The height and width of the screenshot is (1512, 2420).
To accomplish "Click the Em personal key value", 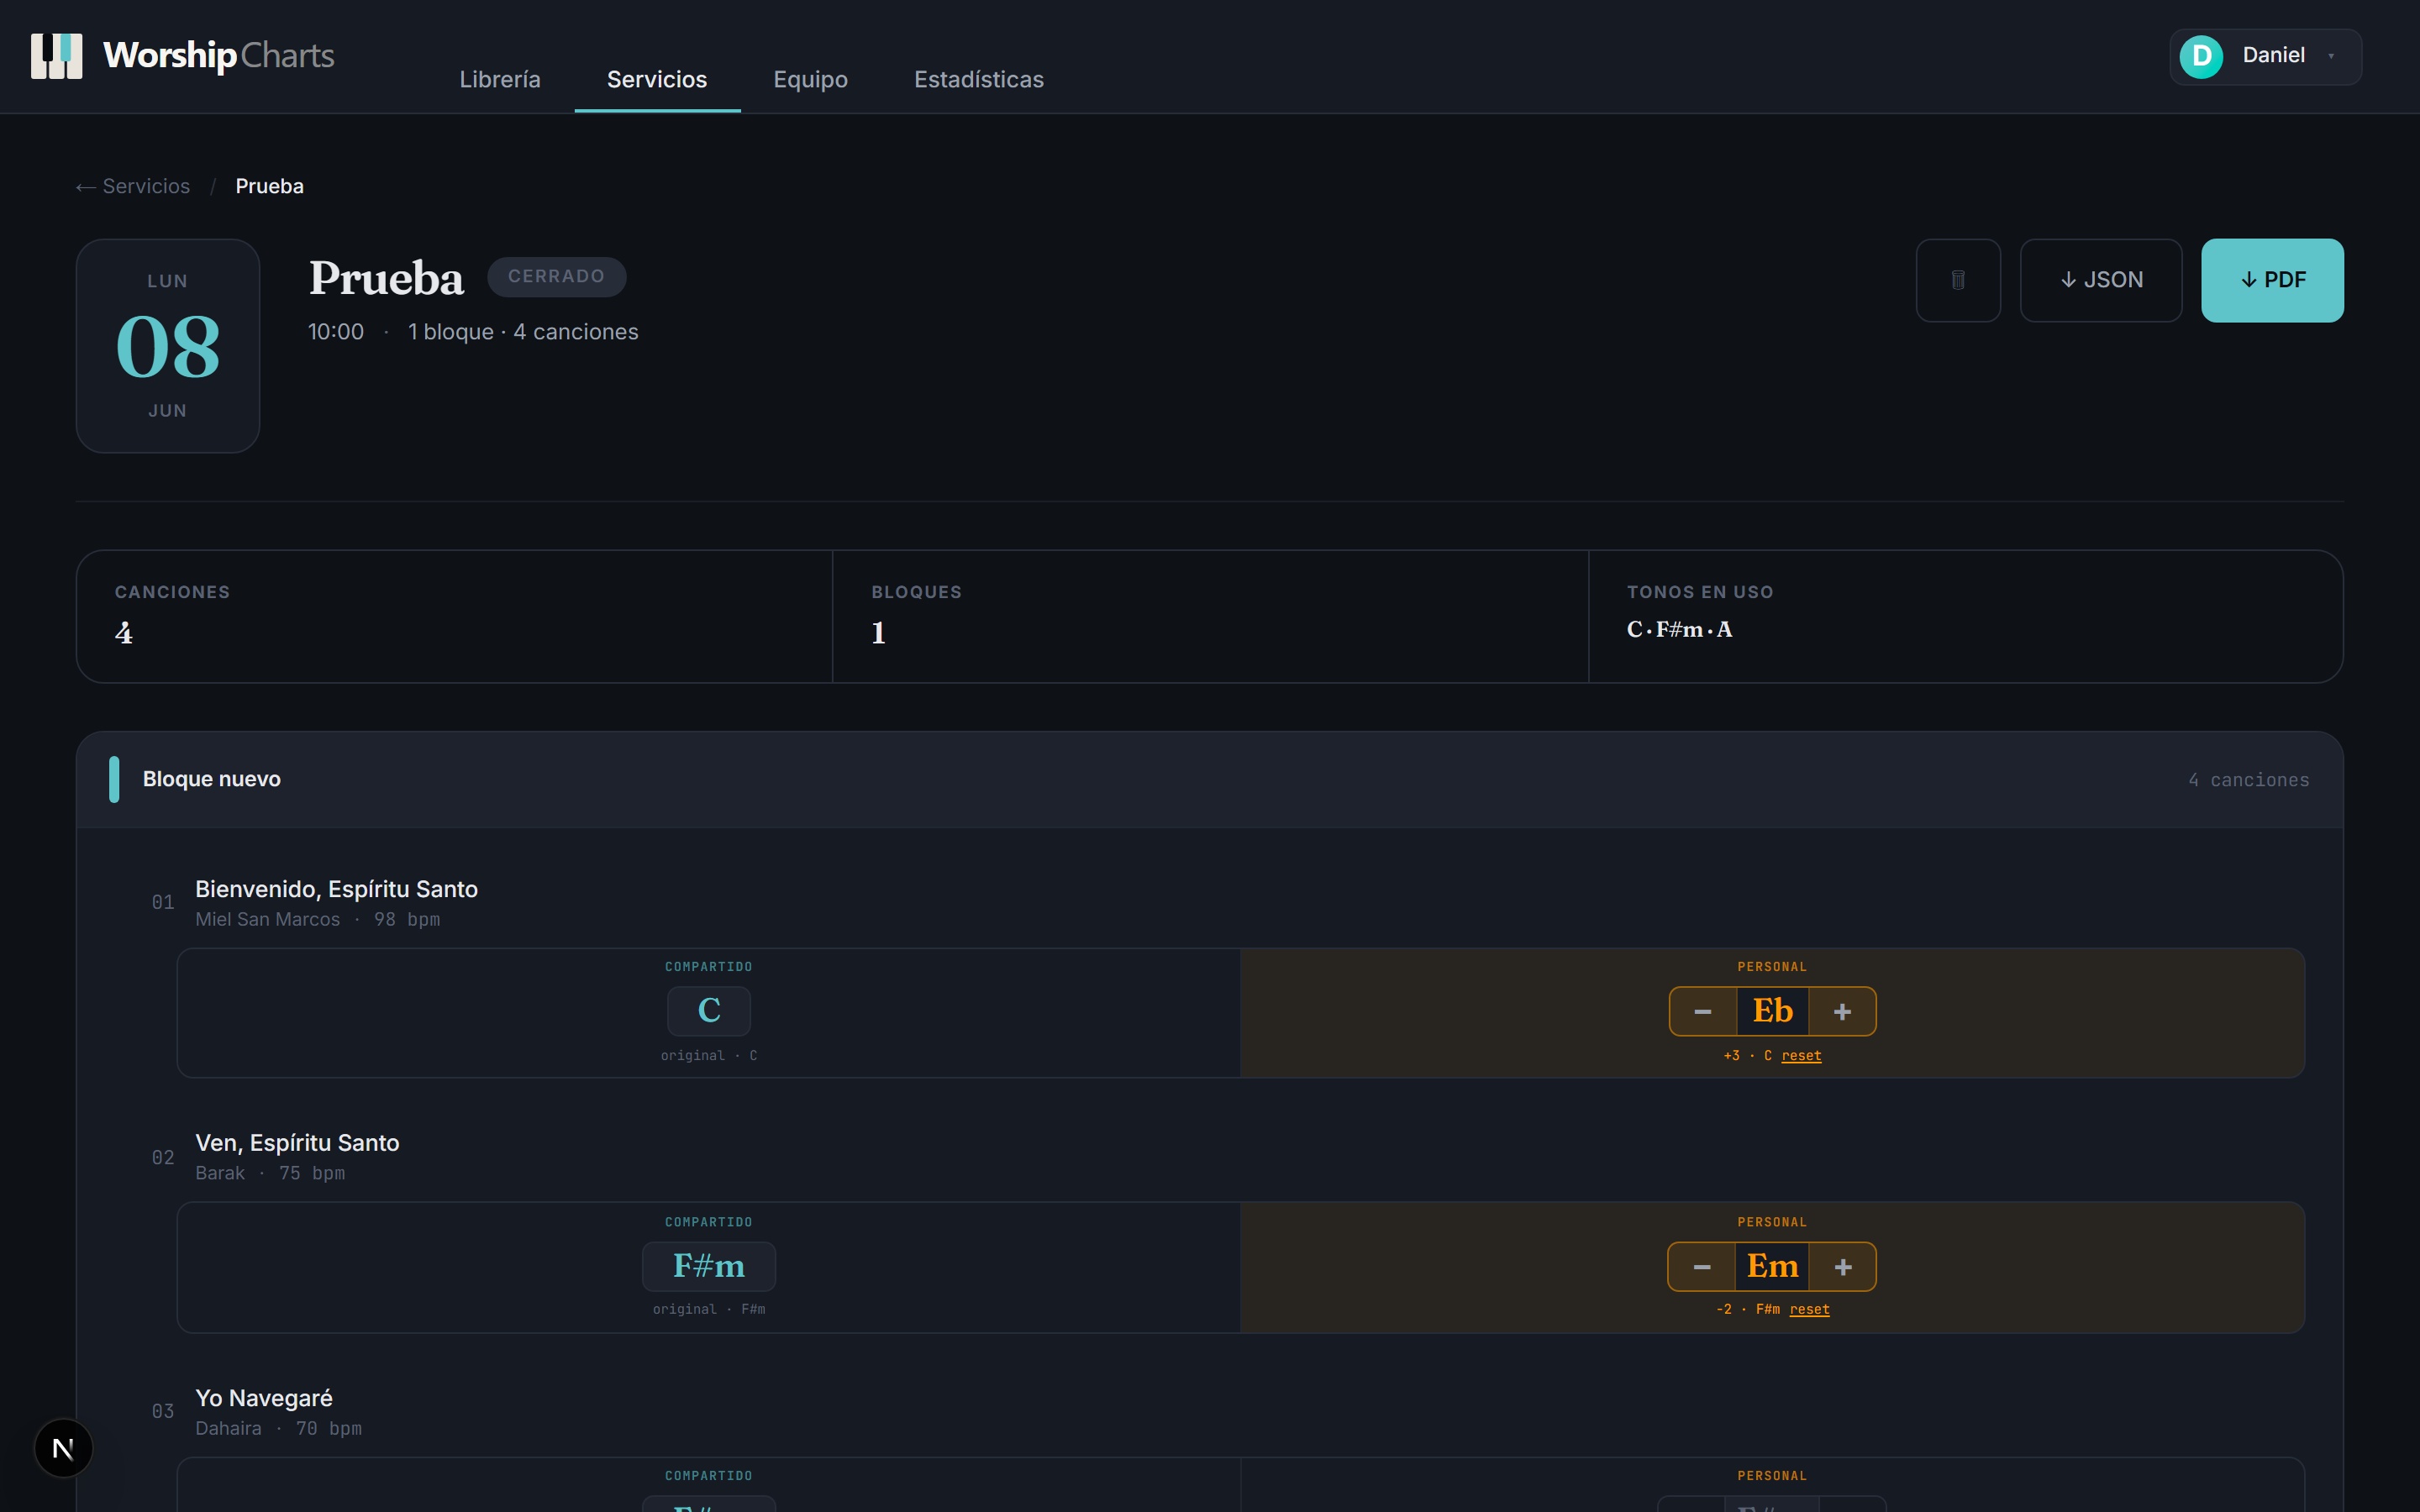I will point(1773,1267).
